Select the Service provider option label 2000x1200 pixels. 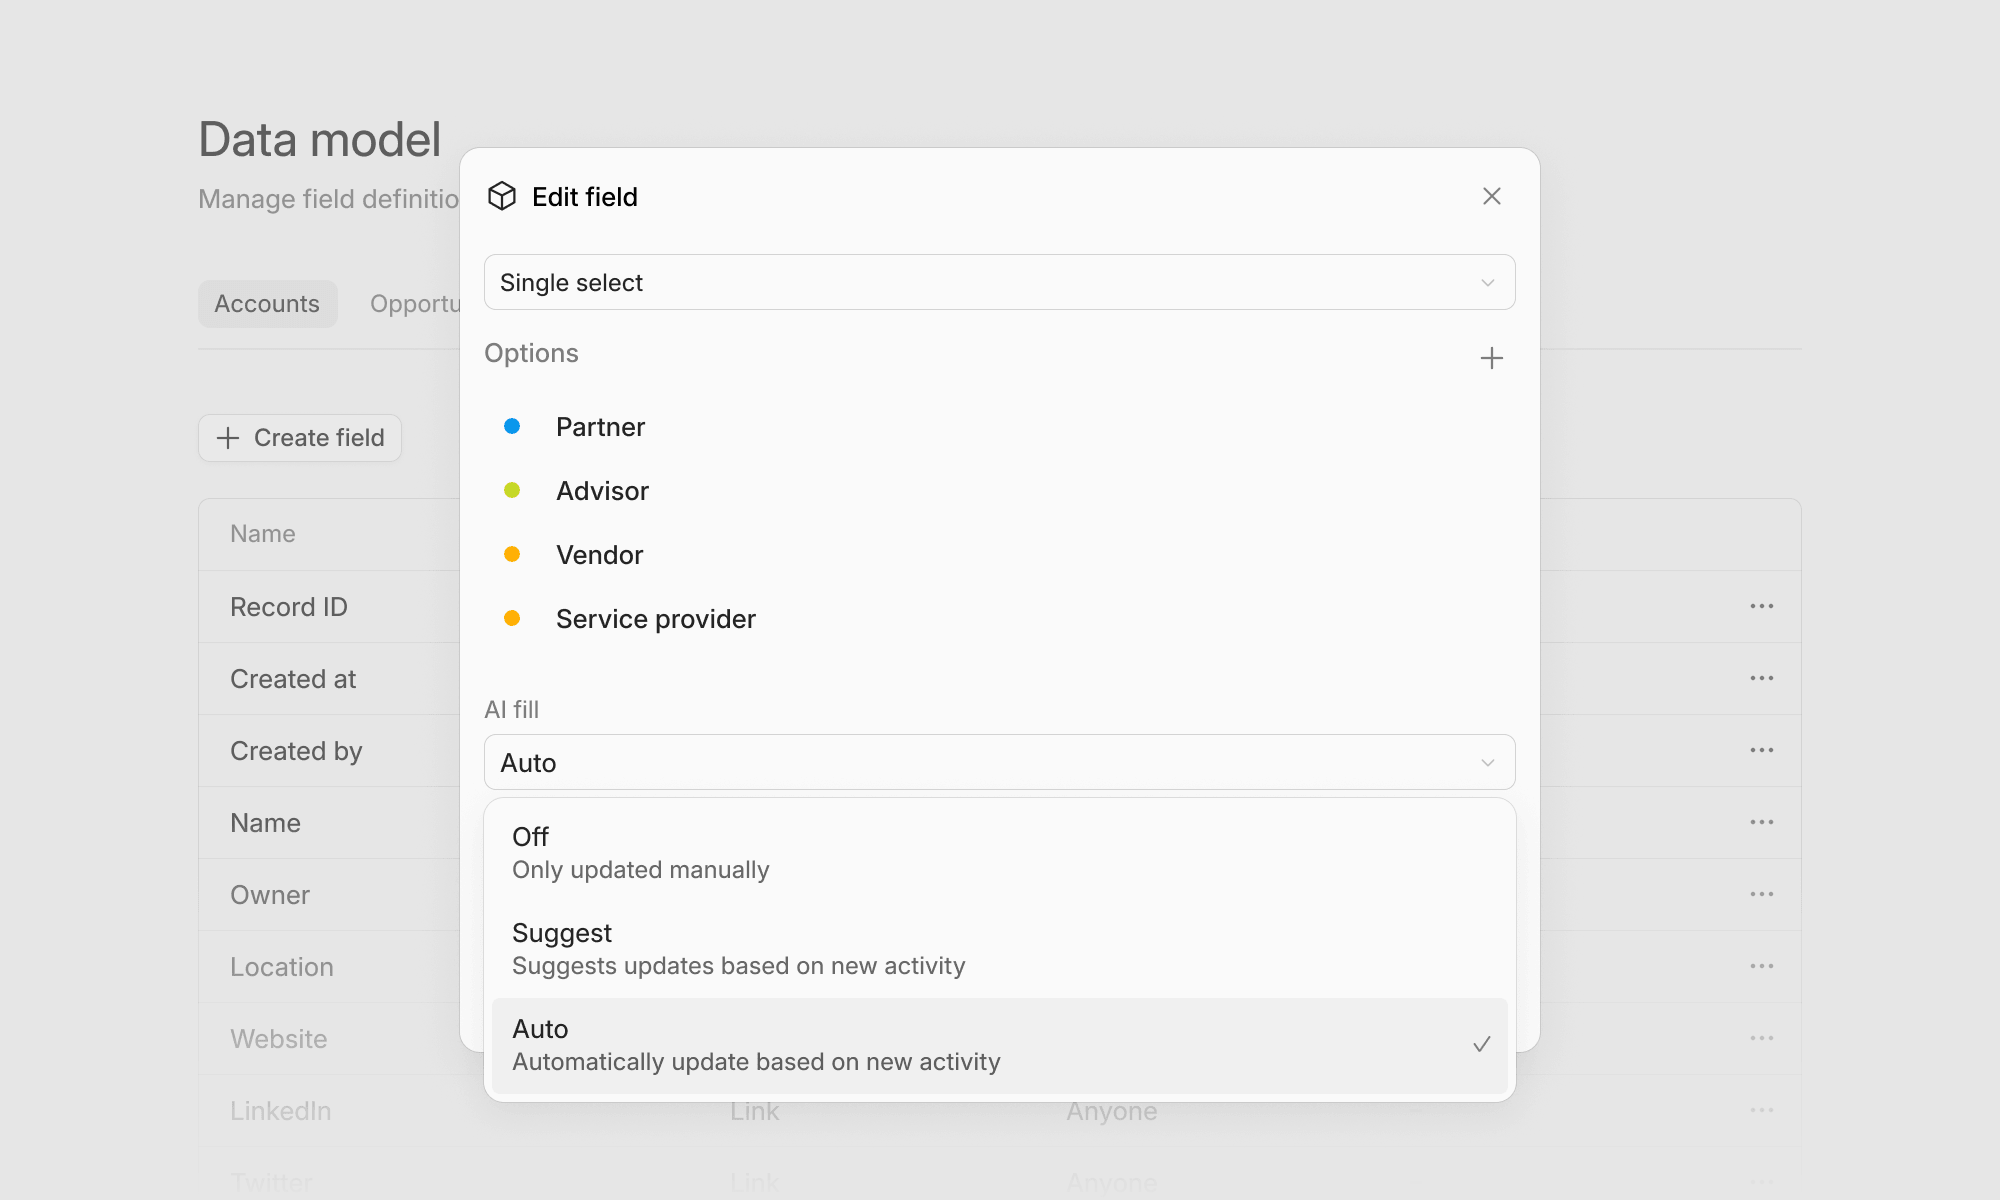pos(656,618)
